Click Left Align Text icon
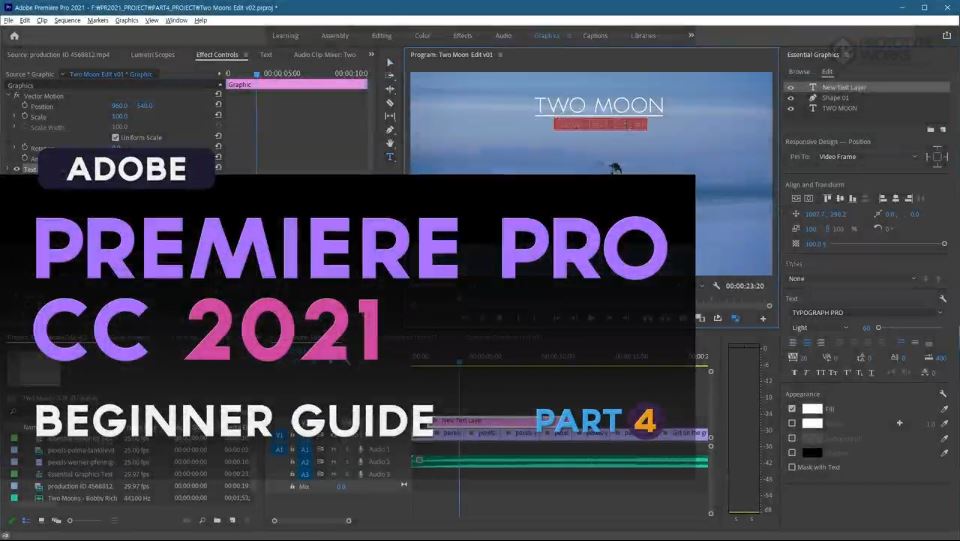This screenshot has width=960, height=541. (x=794, y=343)
